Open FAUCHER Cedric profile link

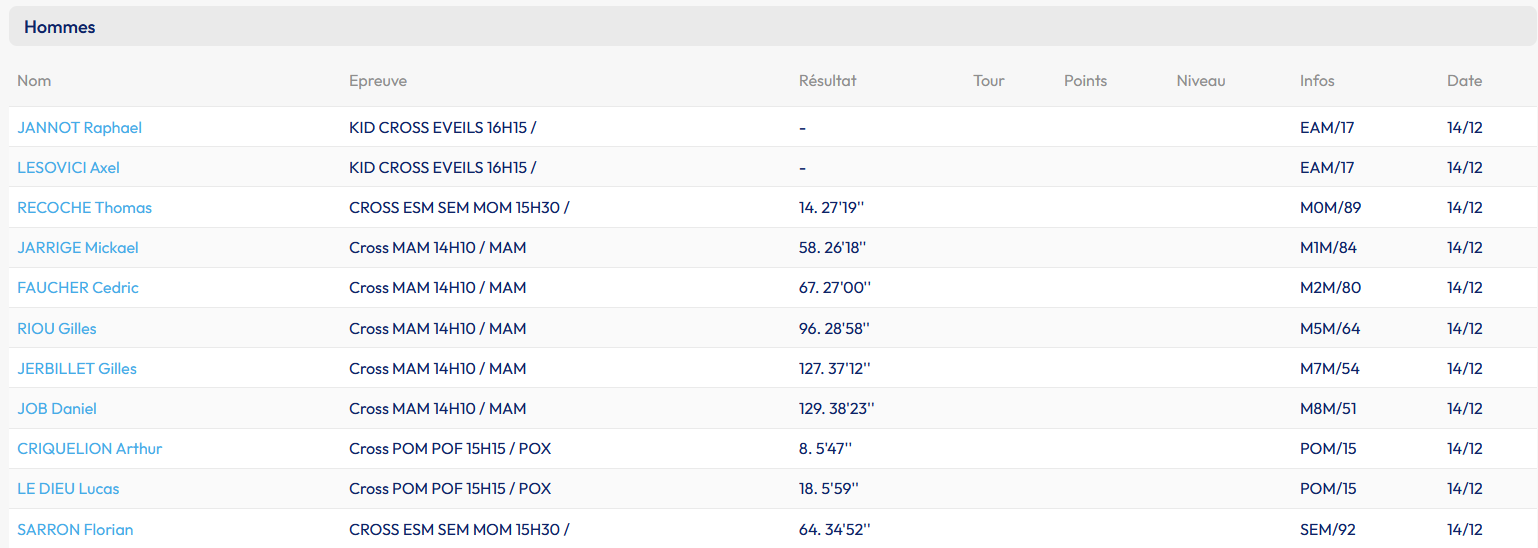pos(78,288)
